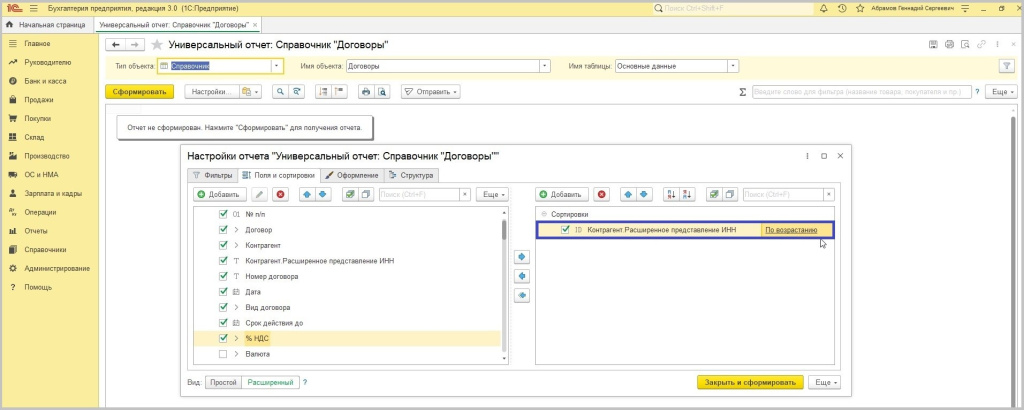Expand the "Имя таблицы" dropdown
Image resolution: width=1024 pixels, height=410 pixels.
point(733,66)
